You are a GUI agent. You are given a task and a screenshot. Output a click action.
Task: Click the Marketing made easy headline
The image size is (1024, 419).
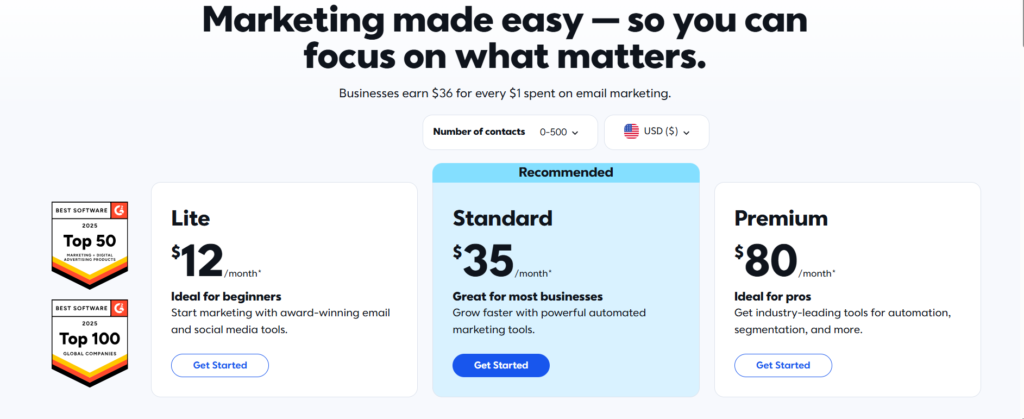[x=505, y=38]
